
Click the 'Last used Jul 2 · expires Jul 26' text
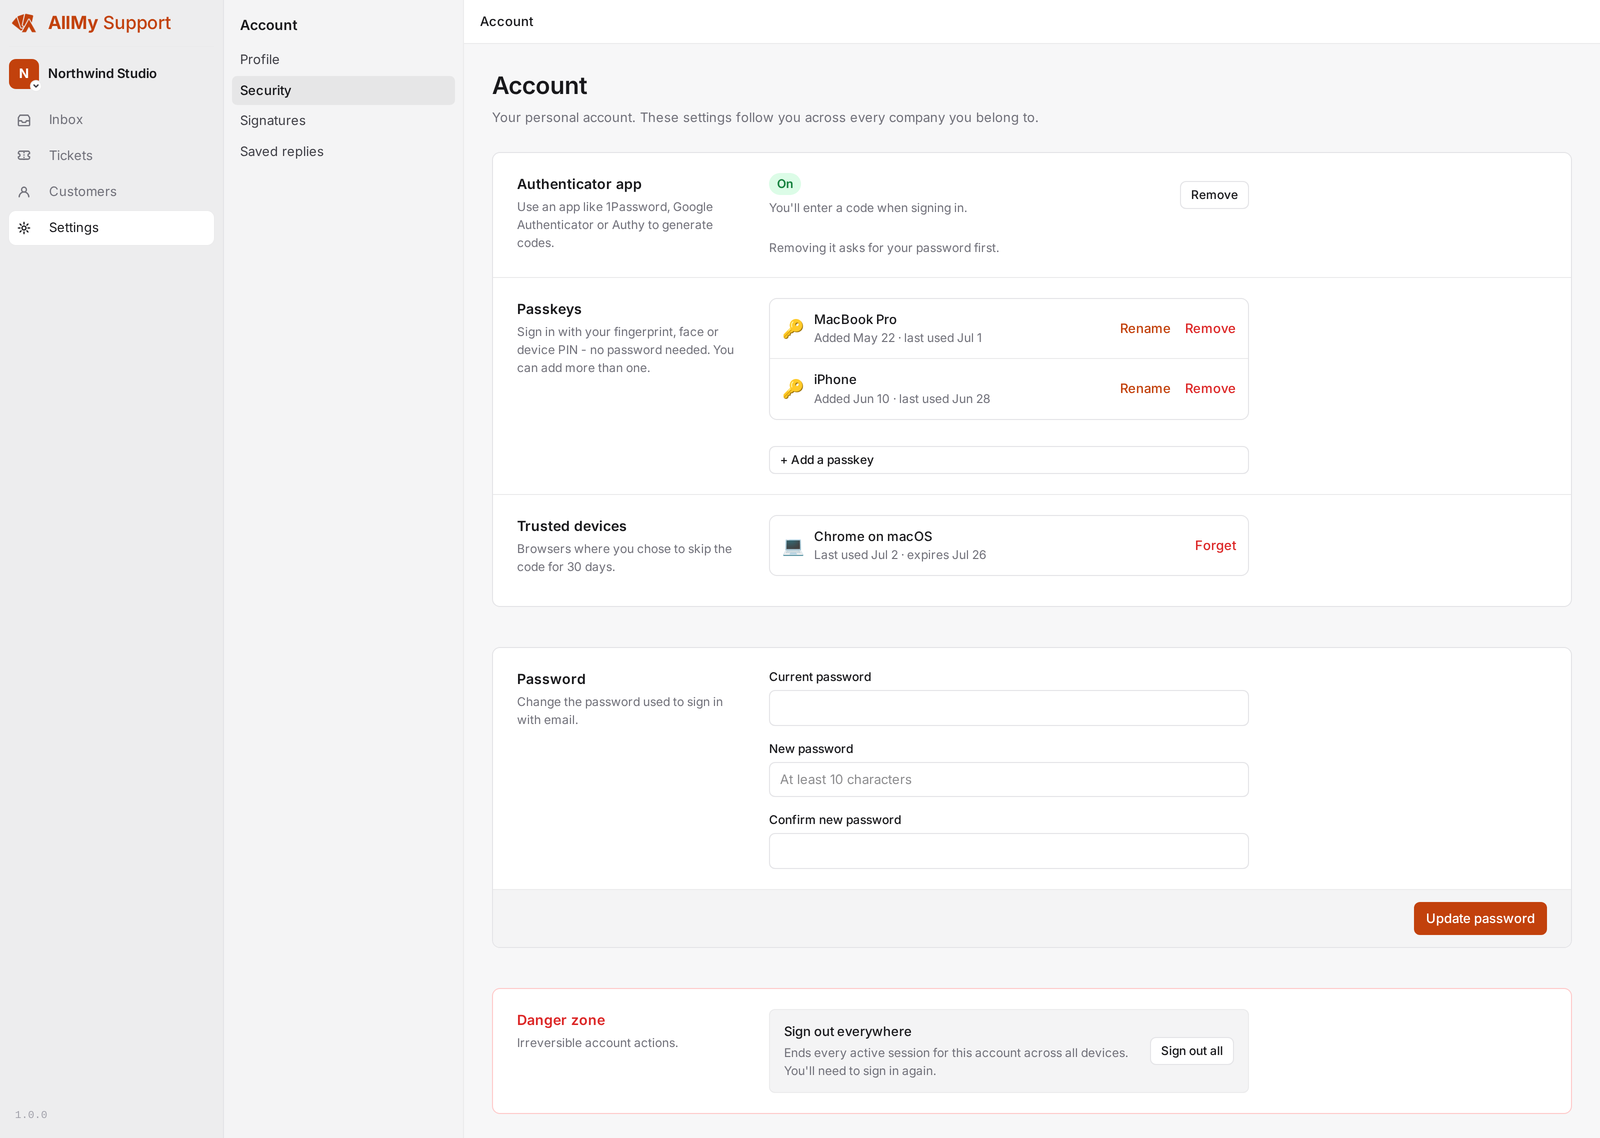[x=900, y=555]
